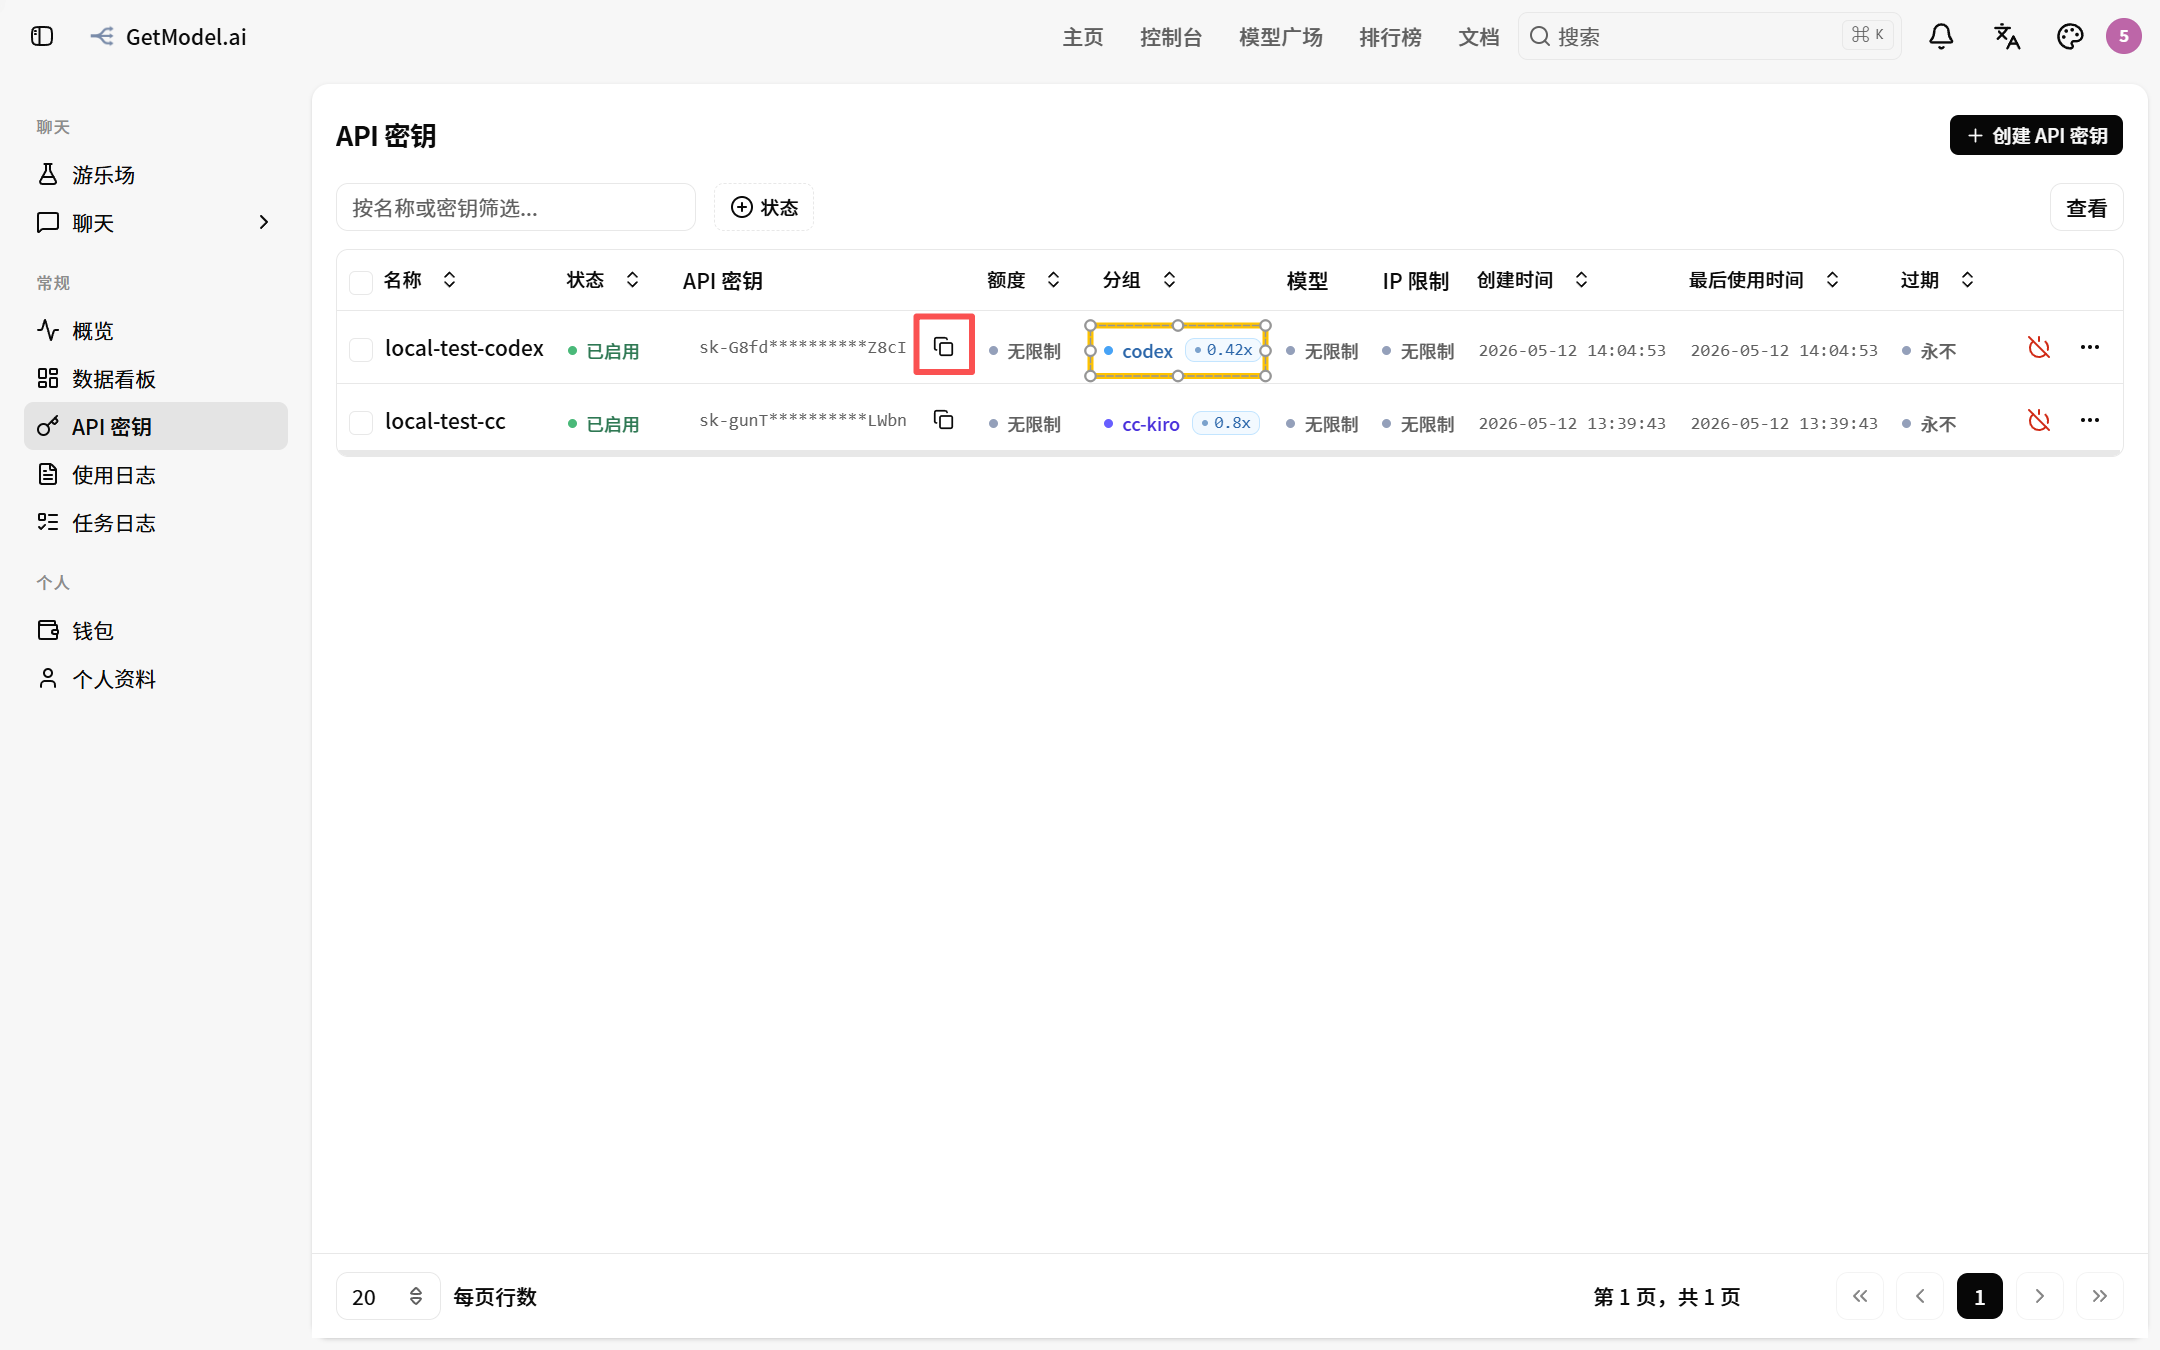Disable the local-test-codex key

(x=2039, y=347)
